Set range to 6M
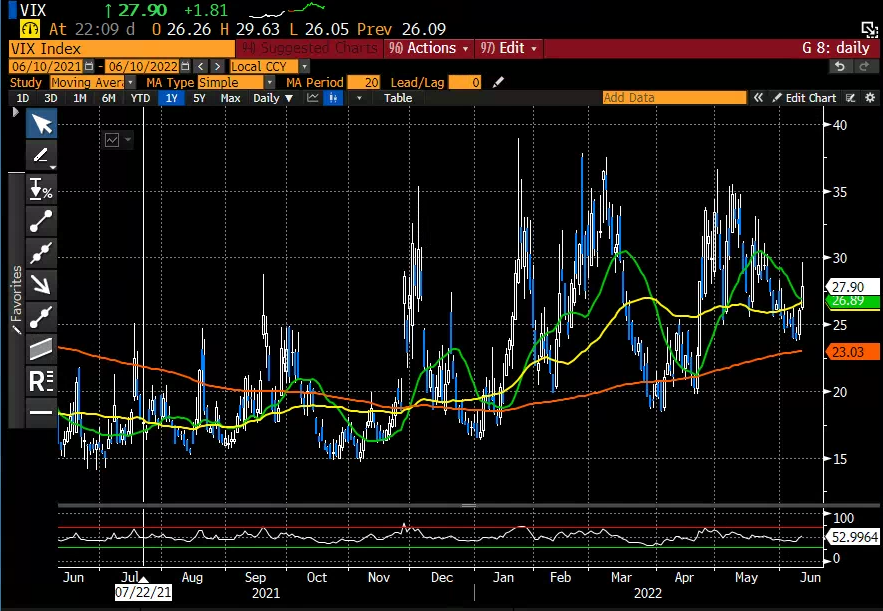The image size is (883, 611). tap(109, 98)
